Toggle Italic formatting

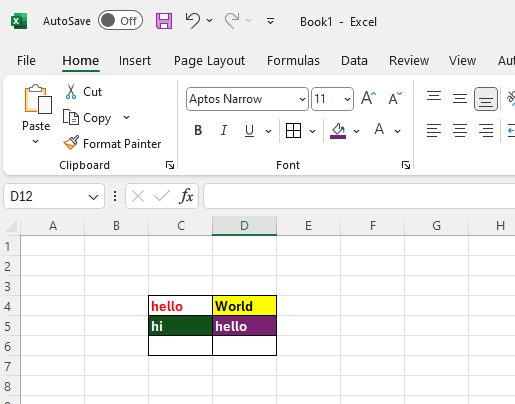224,130
